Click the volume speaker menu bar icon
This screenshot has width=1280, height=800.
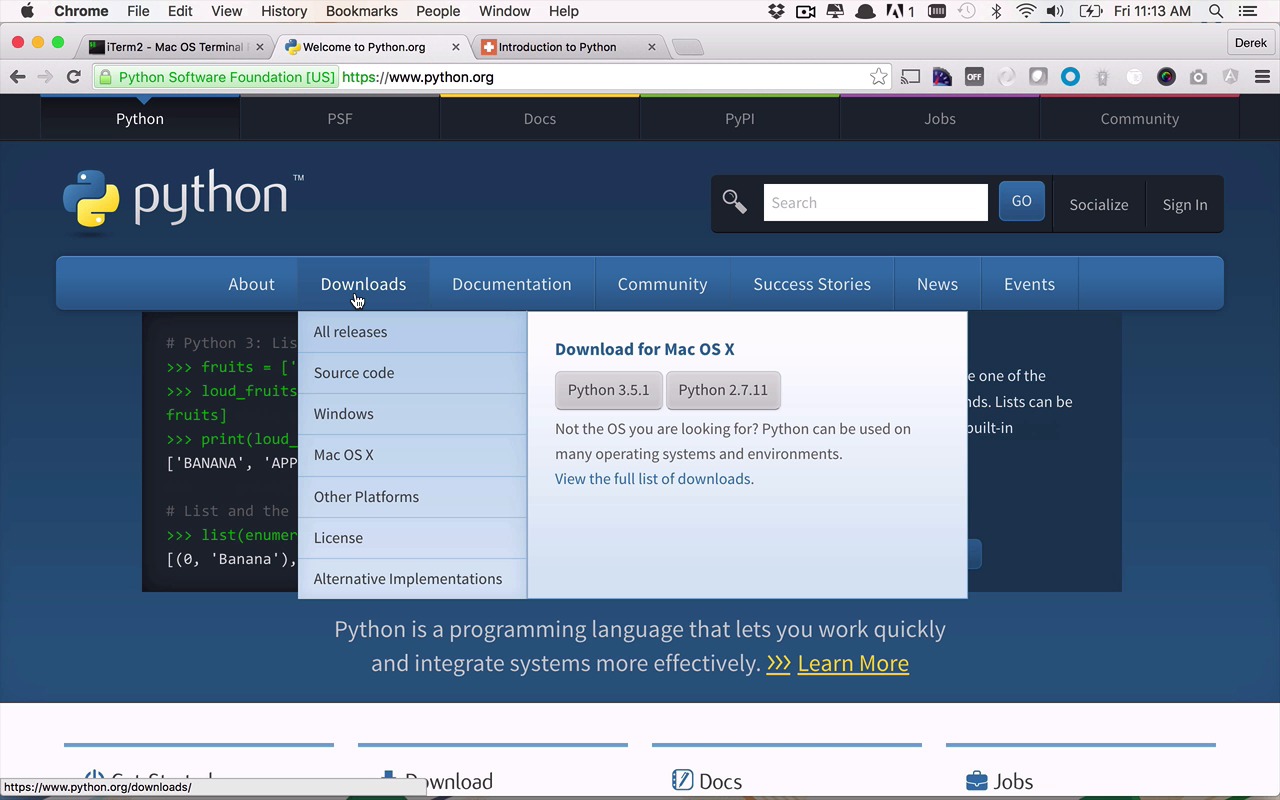(1055, 11)
